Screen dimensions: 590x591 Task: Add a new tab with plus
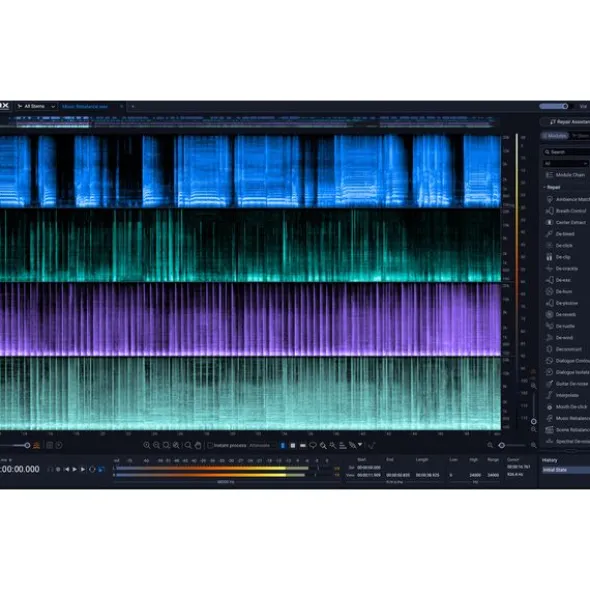click(133, 107)
